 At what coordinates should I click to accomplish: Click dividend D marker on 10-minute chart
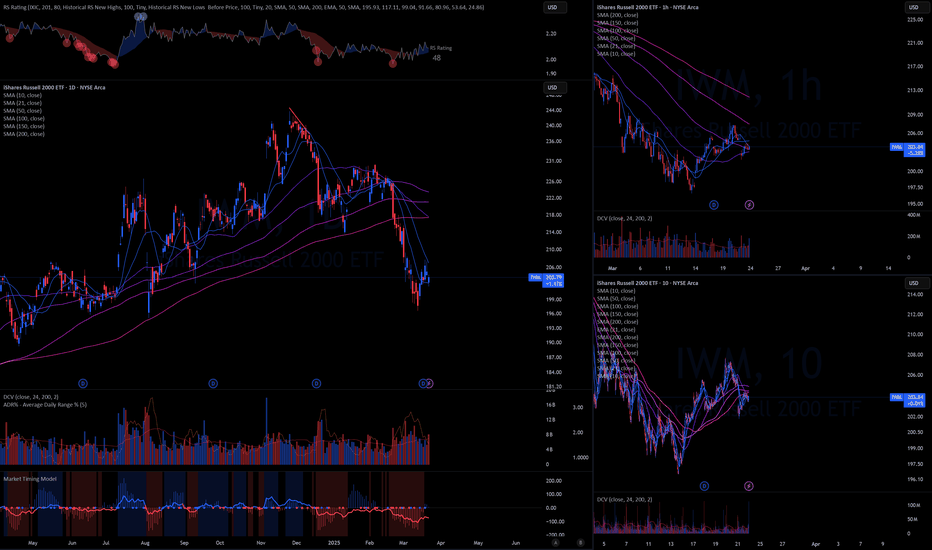tap(704, 486)
